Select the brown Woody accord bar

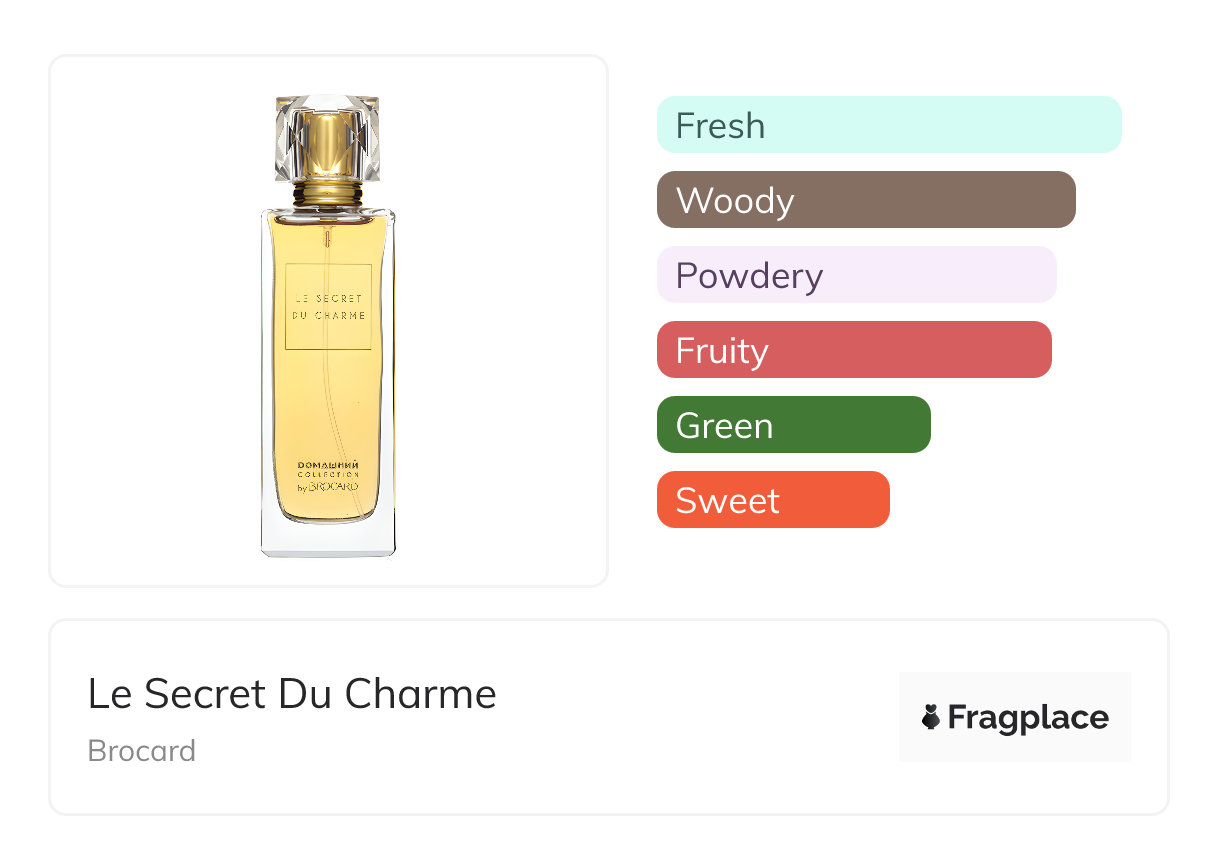866,200
